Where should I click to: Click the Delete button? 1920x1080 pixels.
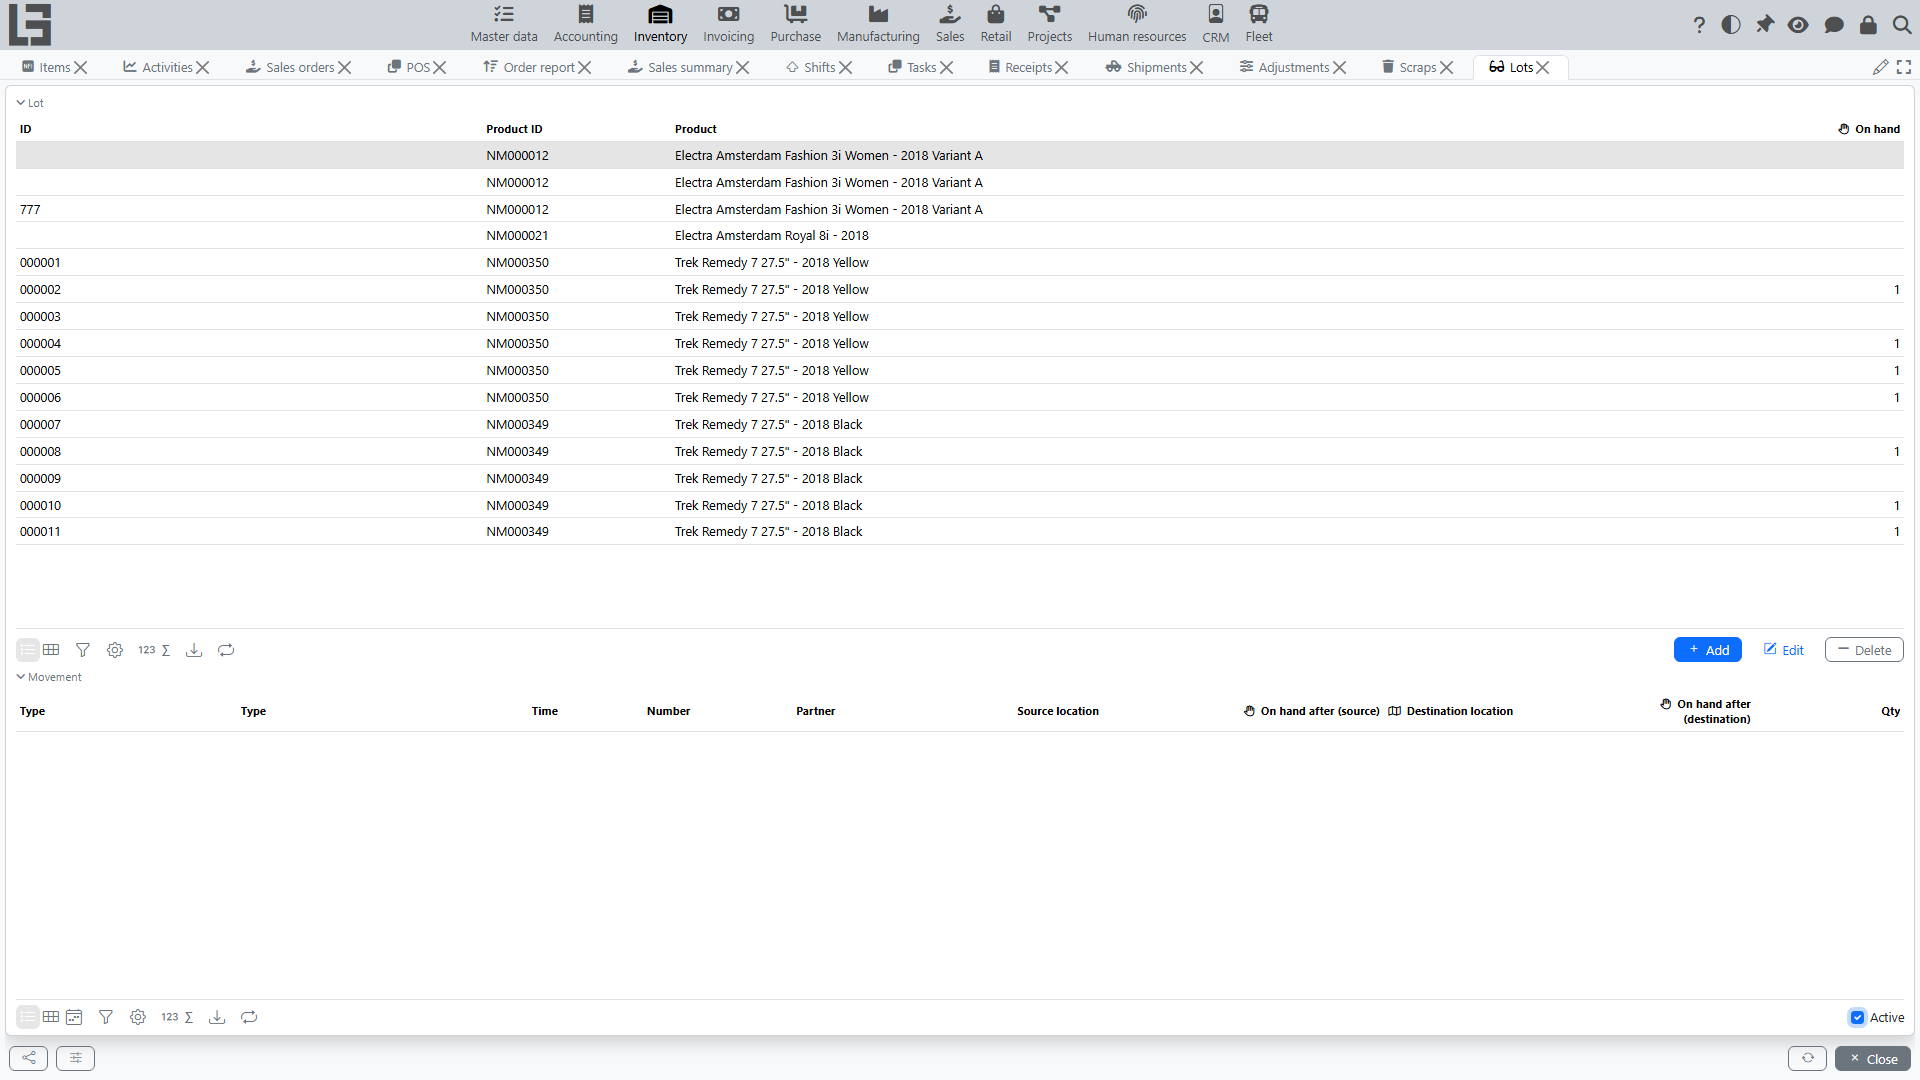(1864, 650)
